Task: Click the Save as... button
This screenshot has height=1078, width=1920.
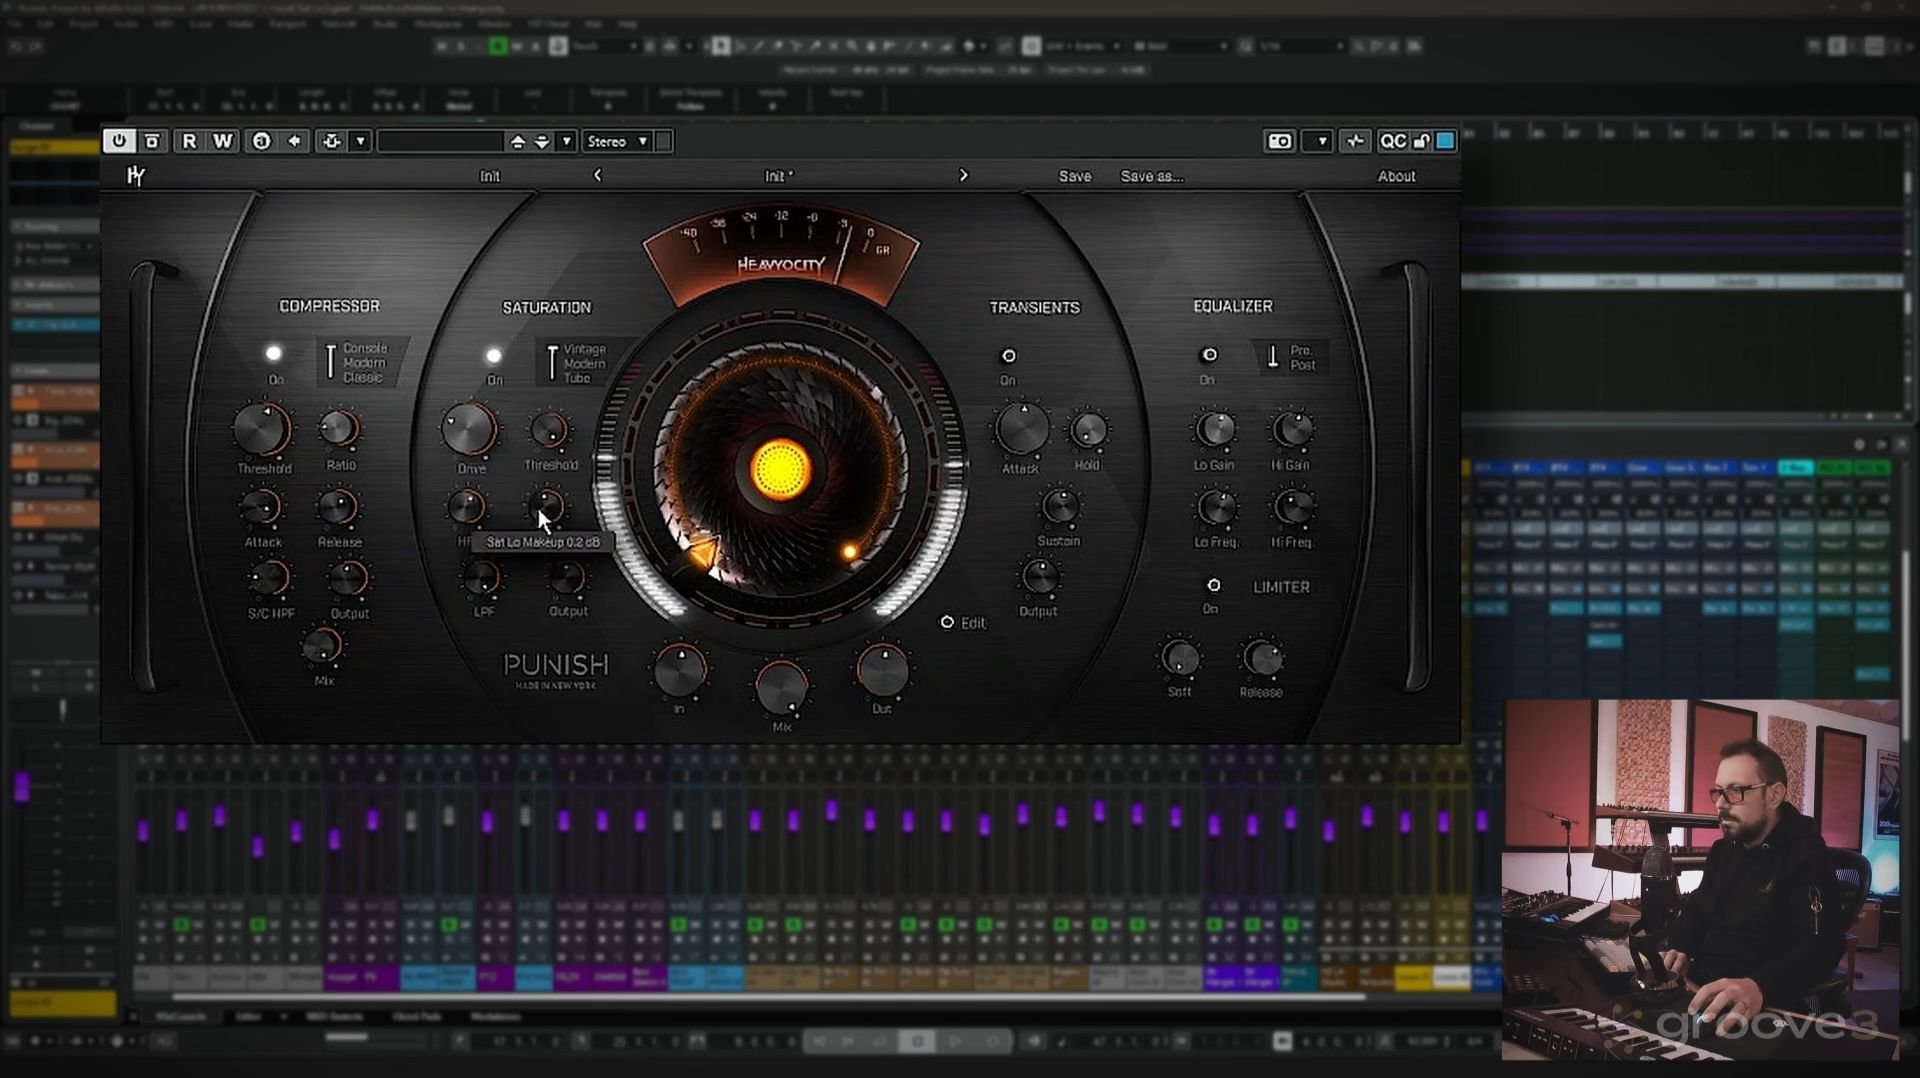Action: click(1151, 176)
